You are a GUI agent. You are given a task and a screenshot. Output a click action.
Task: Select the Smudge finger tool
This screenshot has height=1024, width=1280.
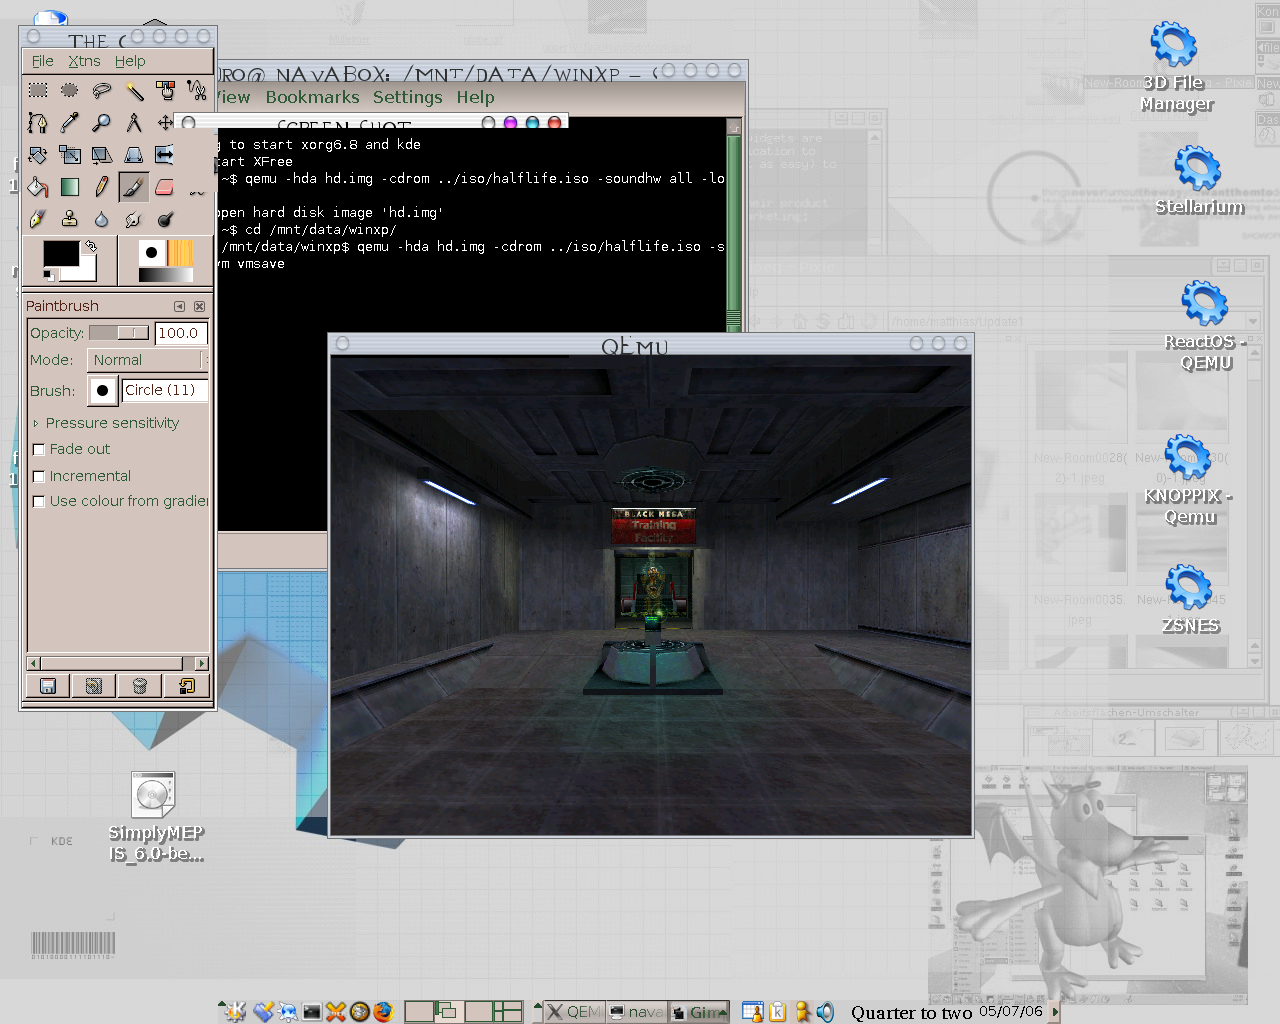(x=134, y=219)
